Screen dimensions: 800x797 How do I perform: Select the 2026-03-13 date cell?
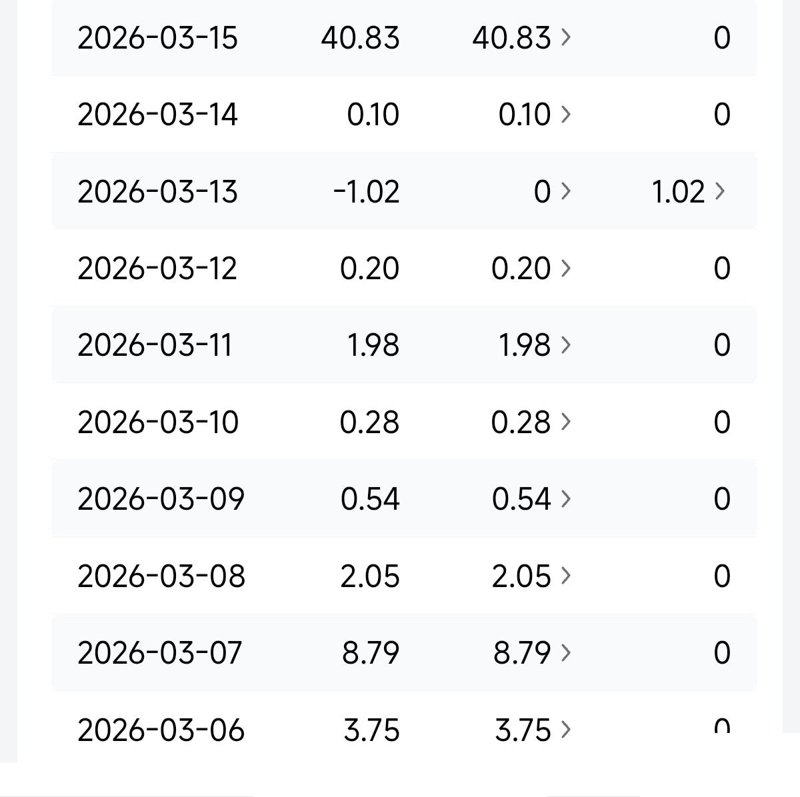(157, 192)
